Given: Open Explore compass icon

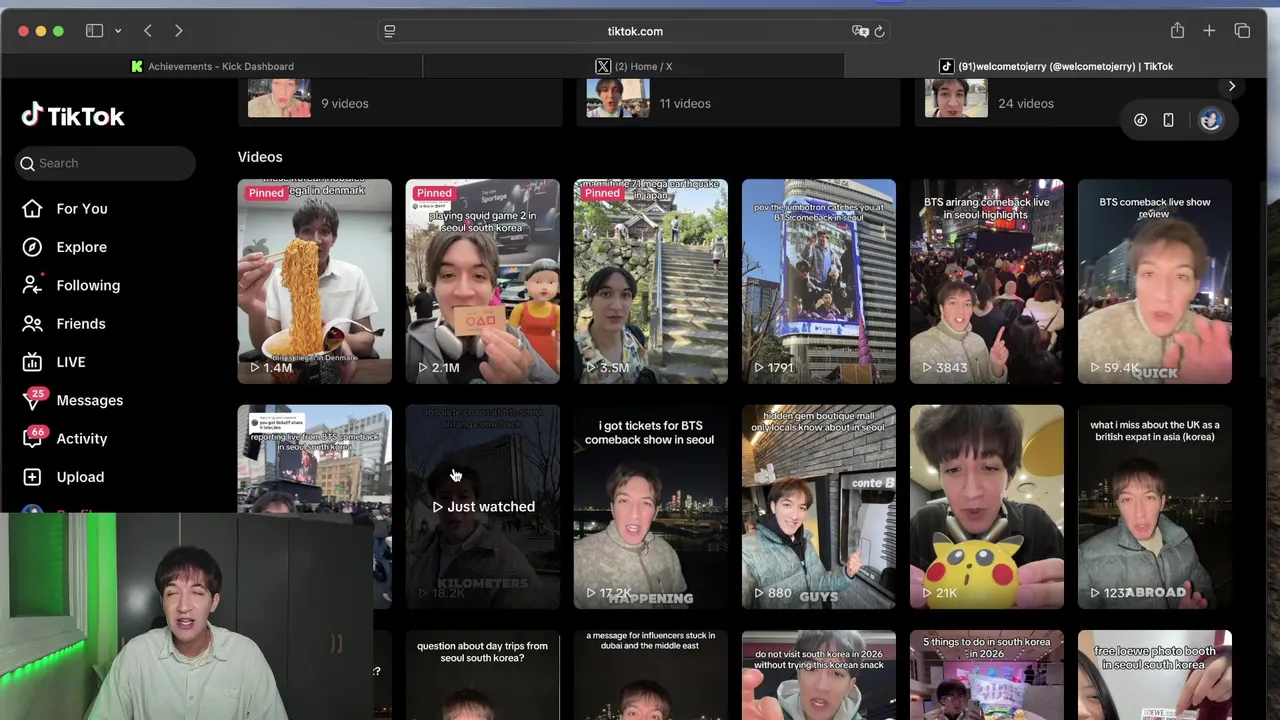Looking at the screenshot, I should point(32,247).
